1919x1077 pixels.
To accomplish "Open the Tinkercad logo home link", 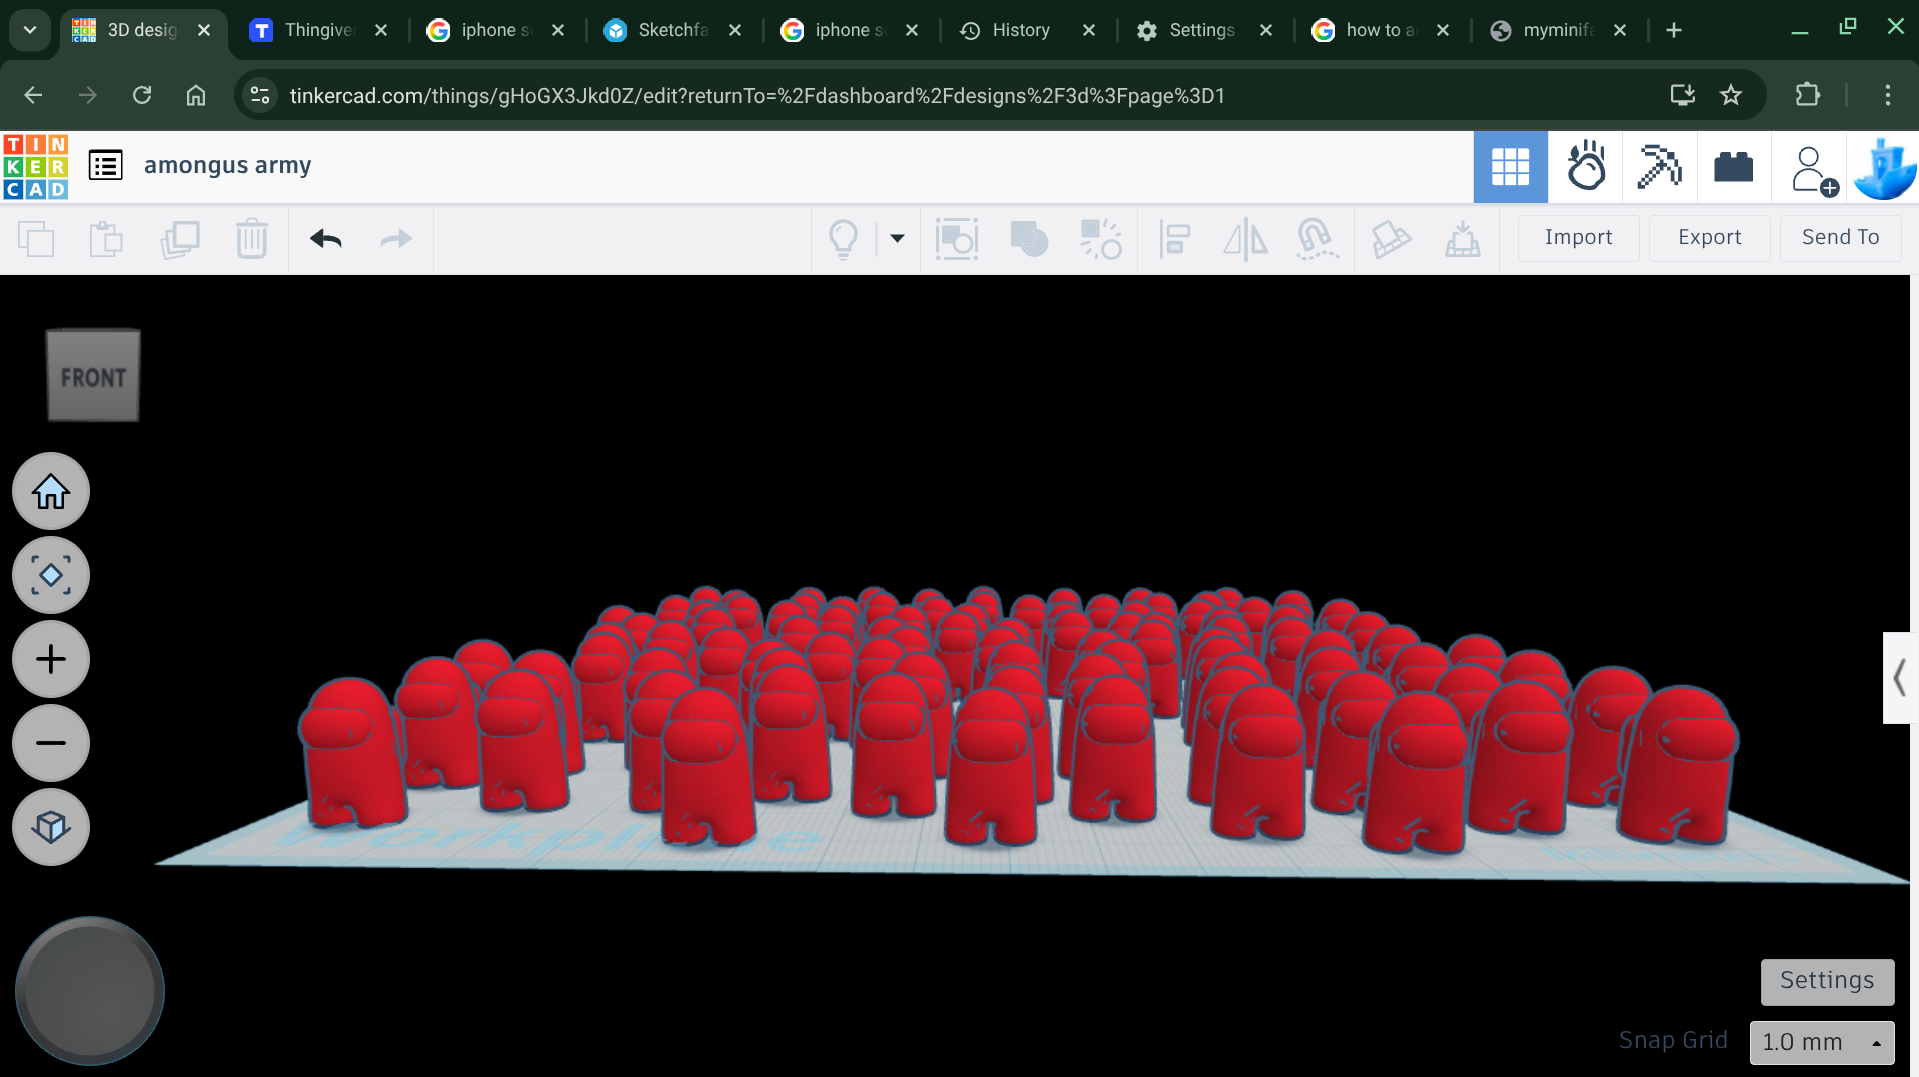I will 36,166.
